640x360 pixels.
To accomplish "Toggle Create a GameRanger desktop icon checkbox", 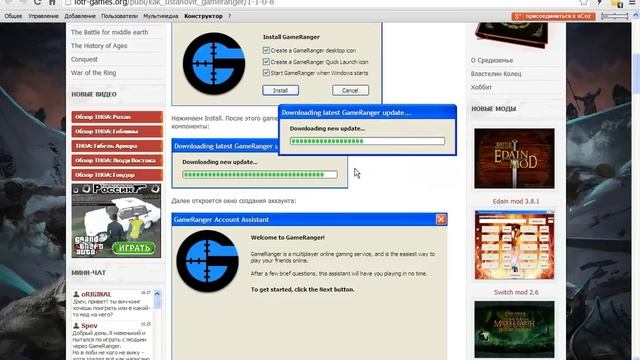I will pos(266,50).
